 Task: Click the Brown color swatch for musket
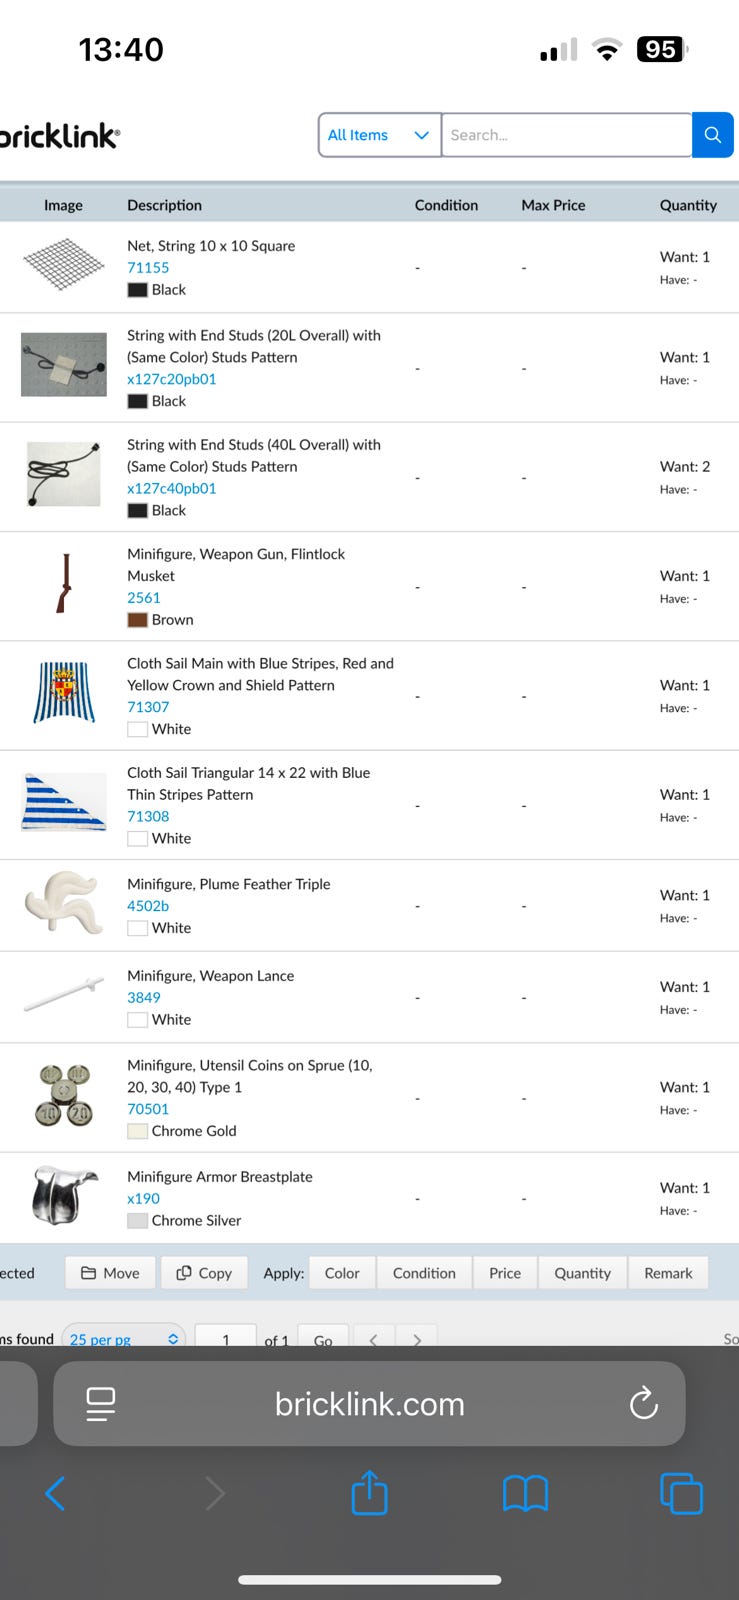click(x=137, y=620)
